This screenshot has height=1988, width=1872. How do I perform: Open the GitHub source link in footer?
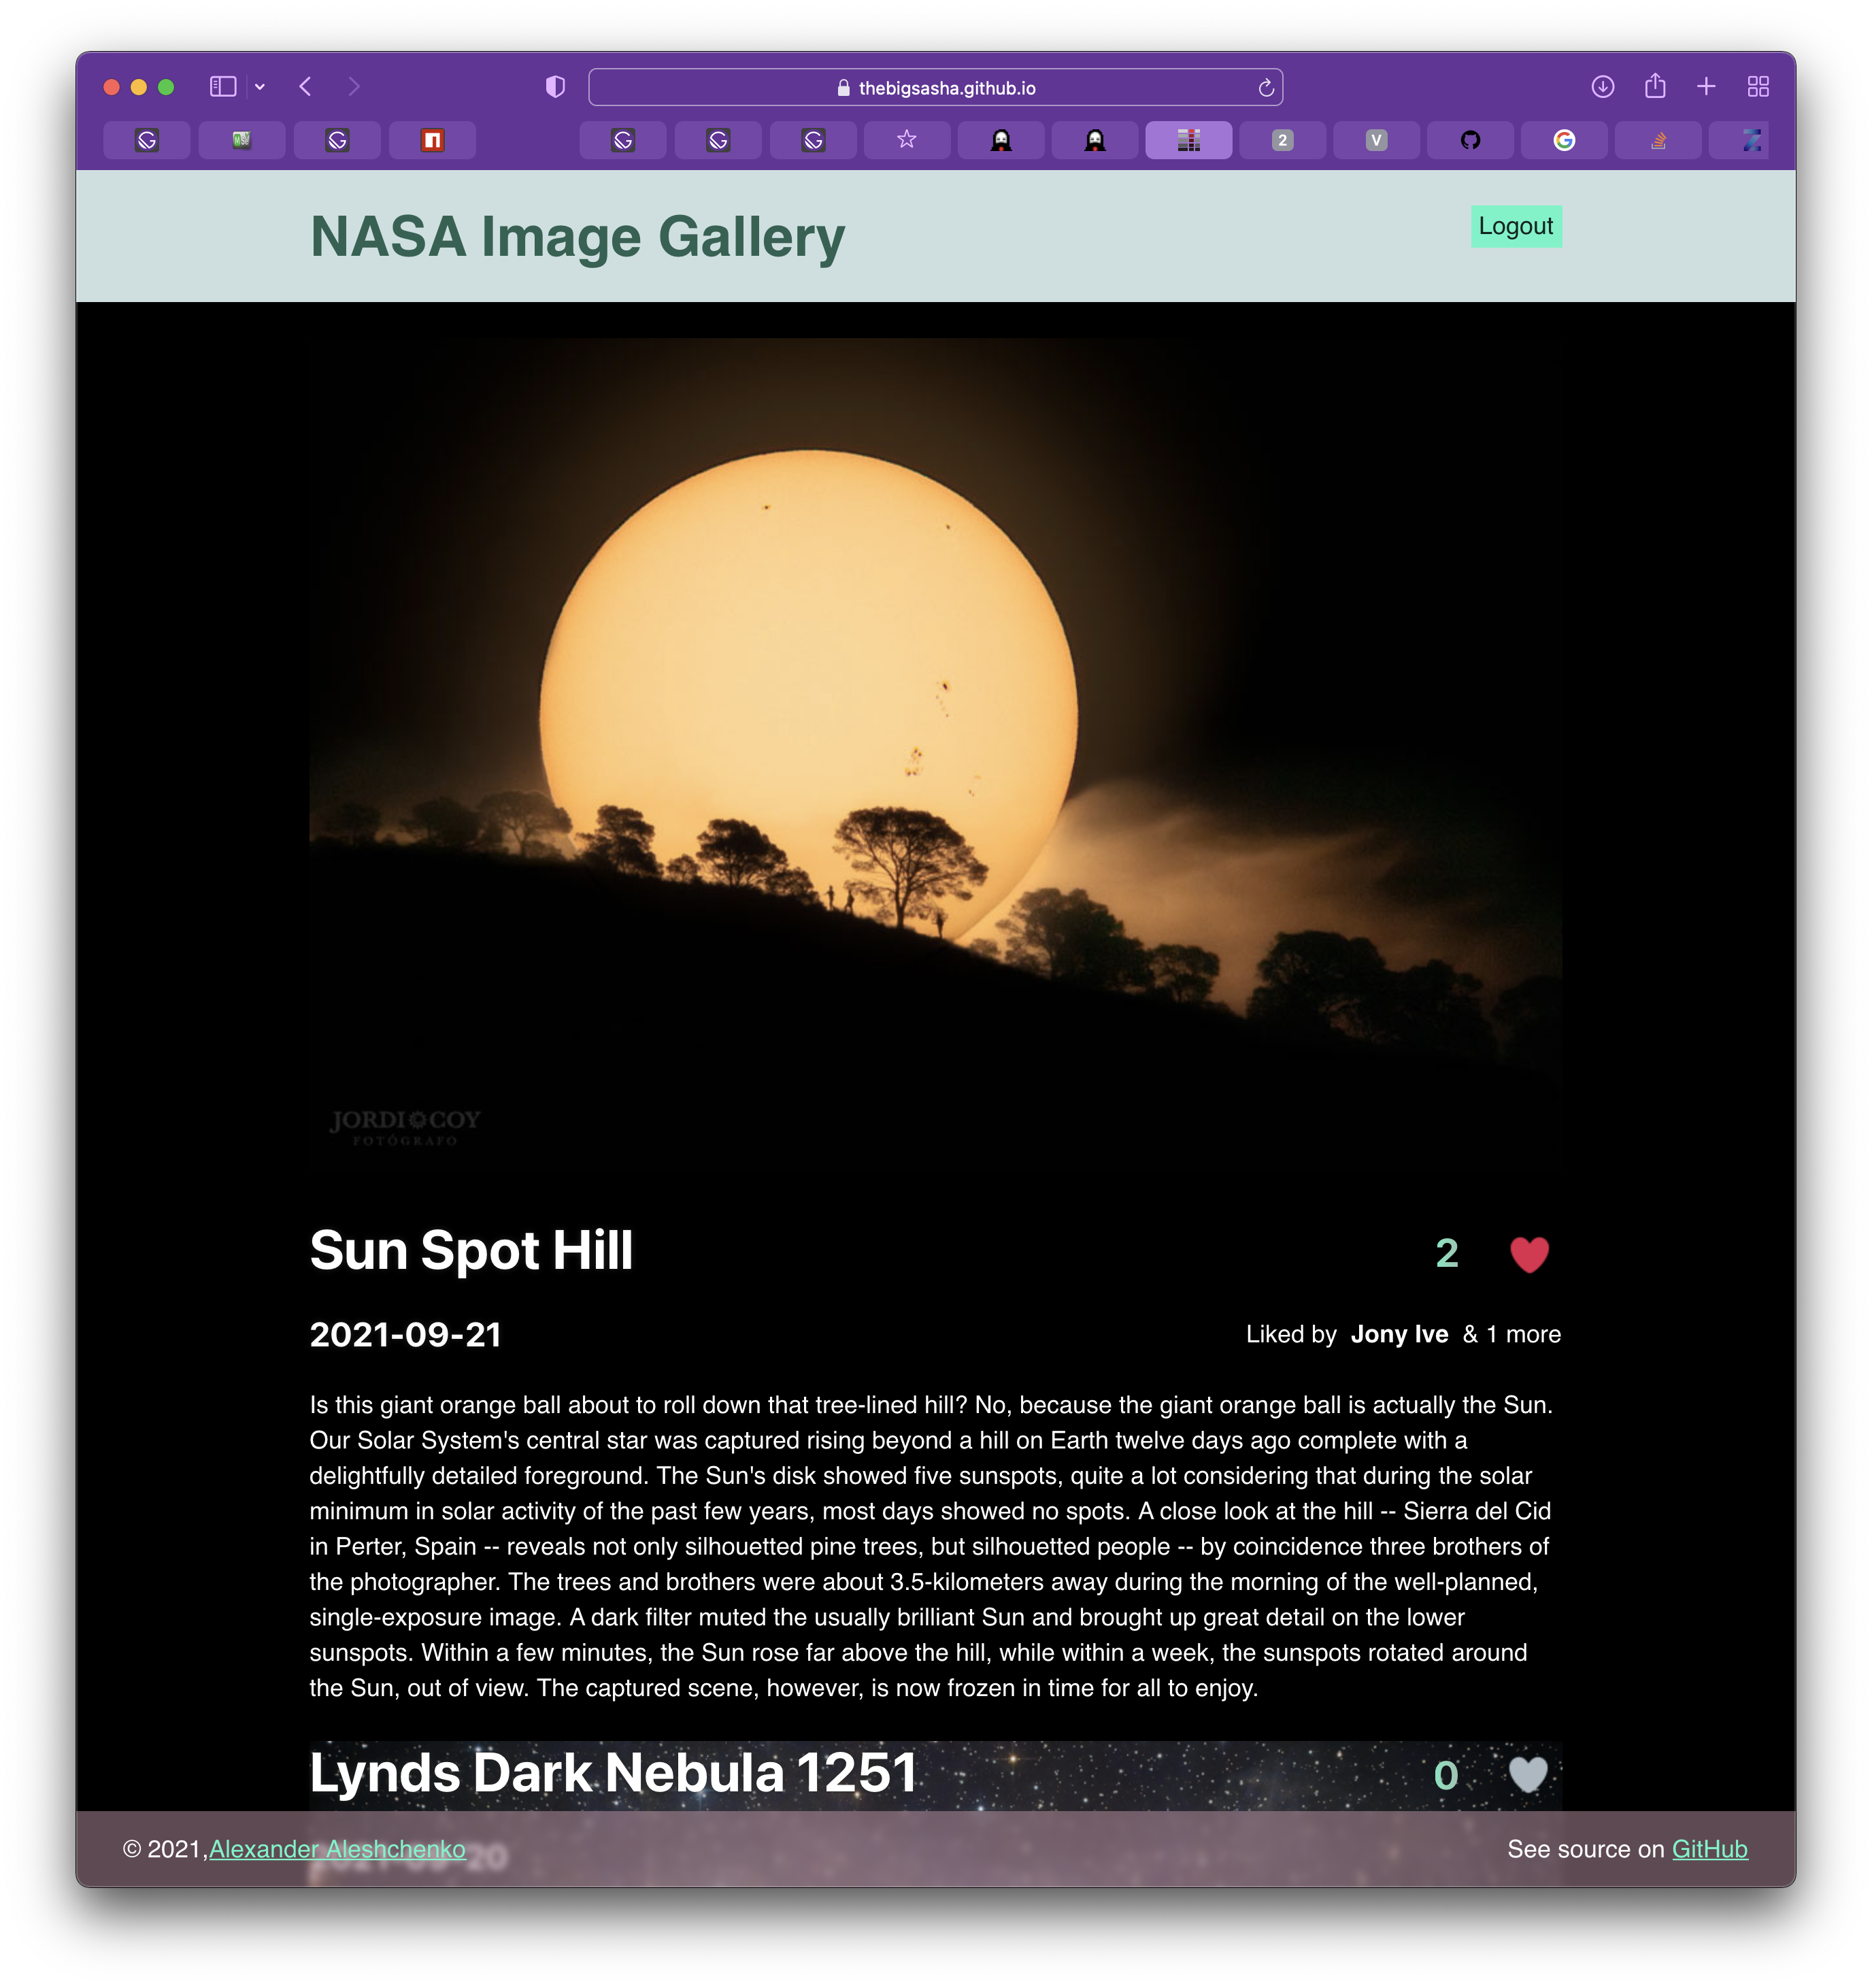click(1709, 1849)
